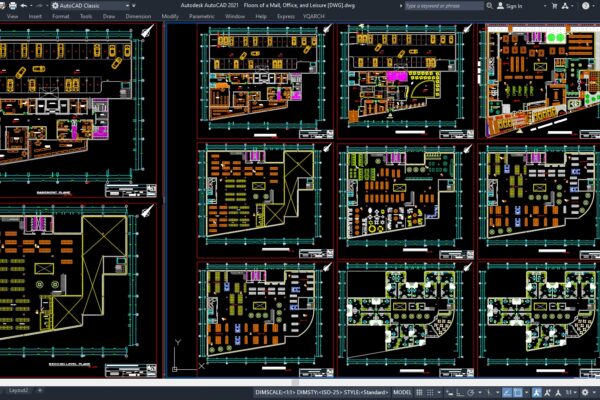Click north arrow of top-middle parking plan

[327, 29]
